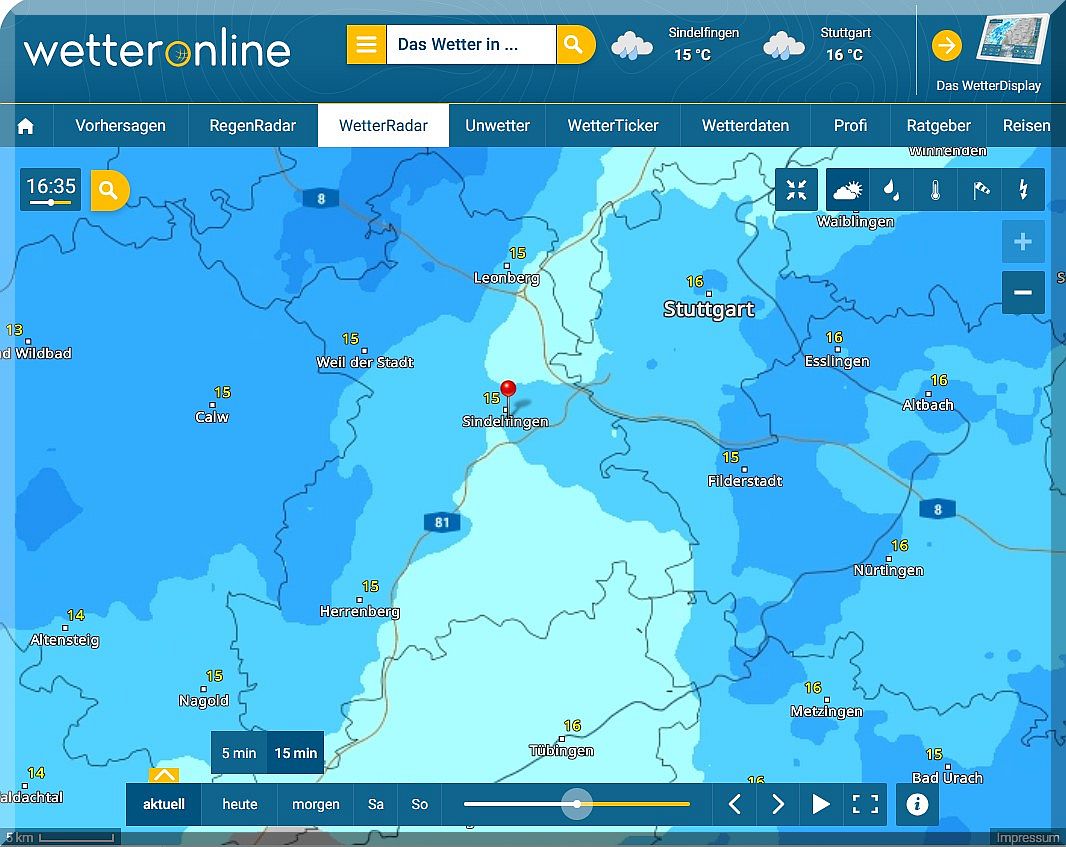
Task: Show the lightning bolt layer
Action: 1023,190
